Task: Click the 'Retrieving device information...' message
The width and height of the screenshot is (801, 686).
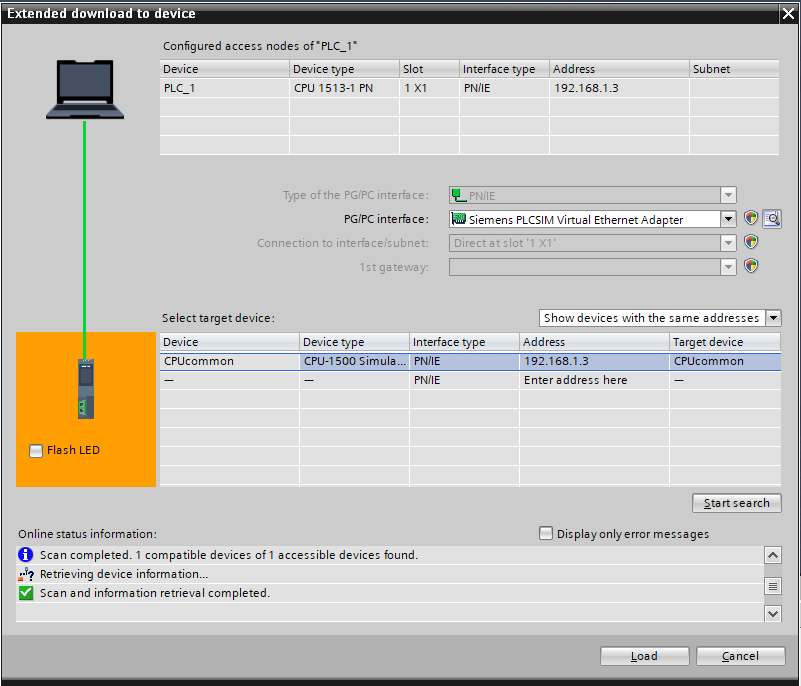Action: [124, 574]
